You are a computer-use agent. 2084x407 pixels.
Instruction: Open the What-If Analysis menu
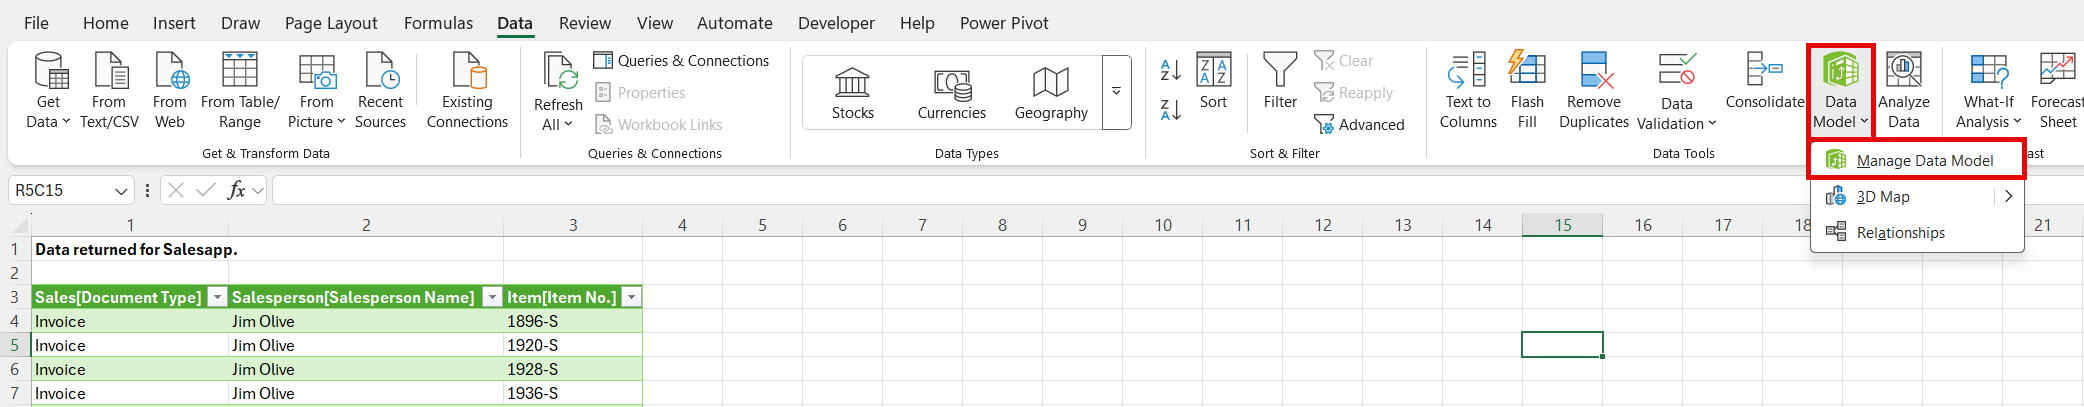coord(1988,91)
